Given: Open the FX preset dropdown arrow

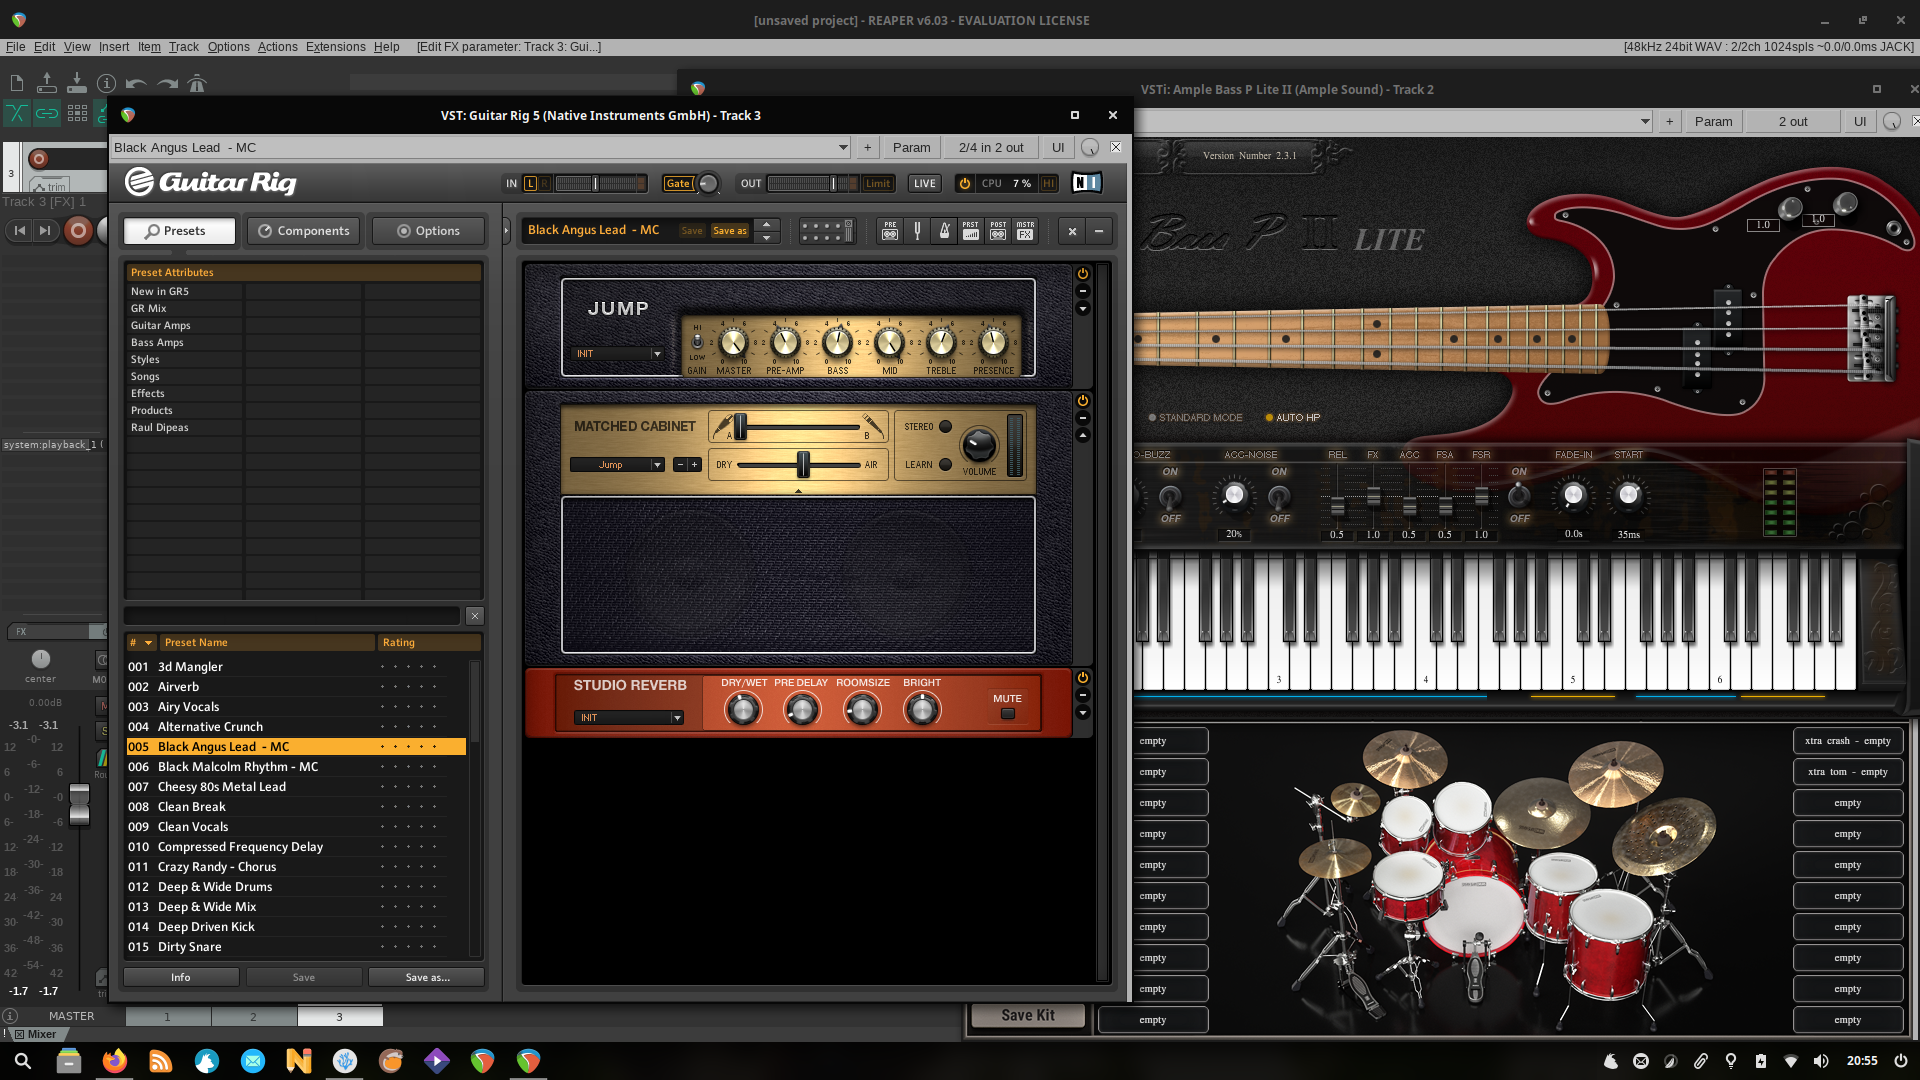Looking at the screenshot, I should pos(843,147).
